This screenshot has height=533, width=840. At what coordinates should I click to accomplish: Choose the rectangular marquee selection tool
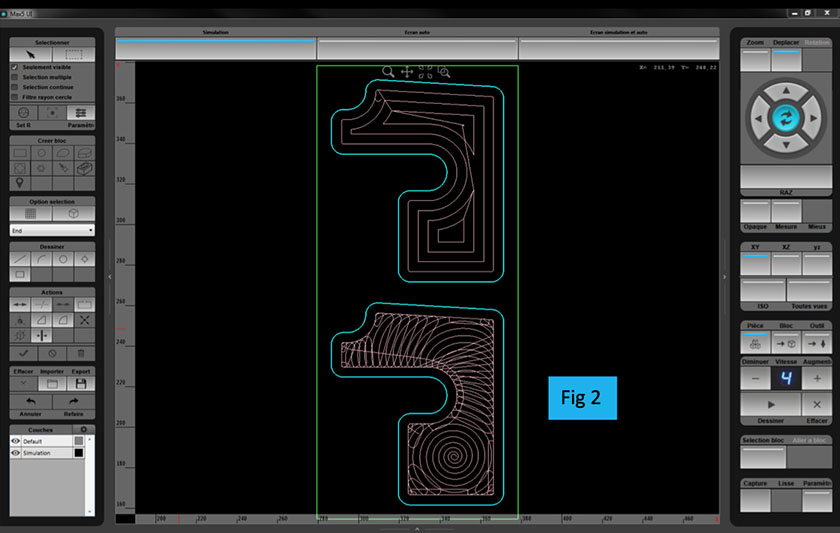(x=74, y=54)
